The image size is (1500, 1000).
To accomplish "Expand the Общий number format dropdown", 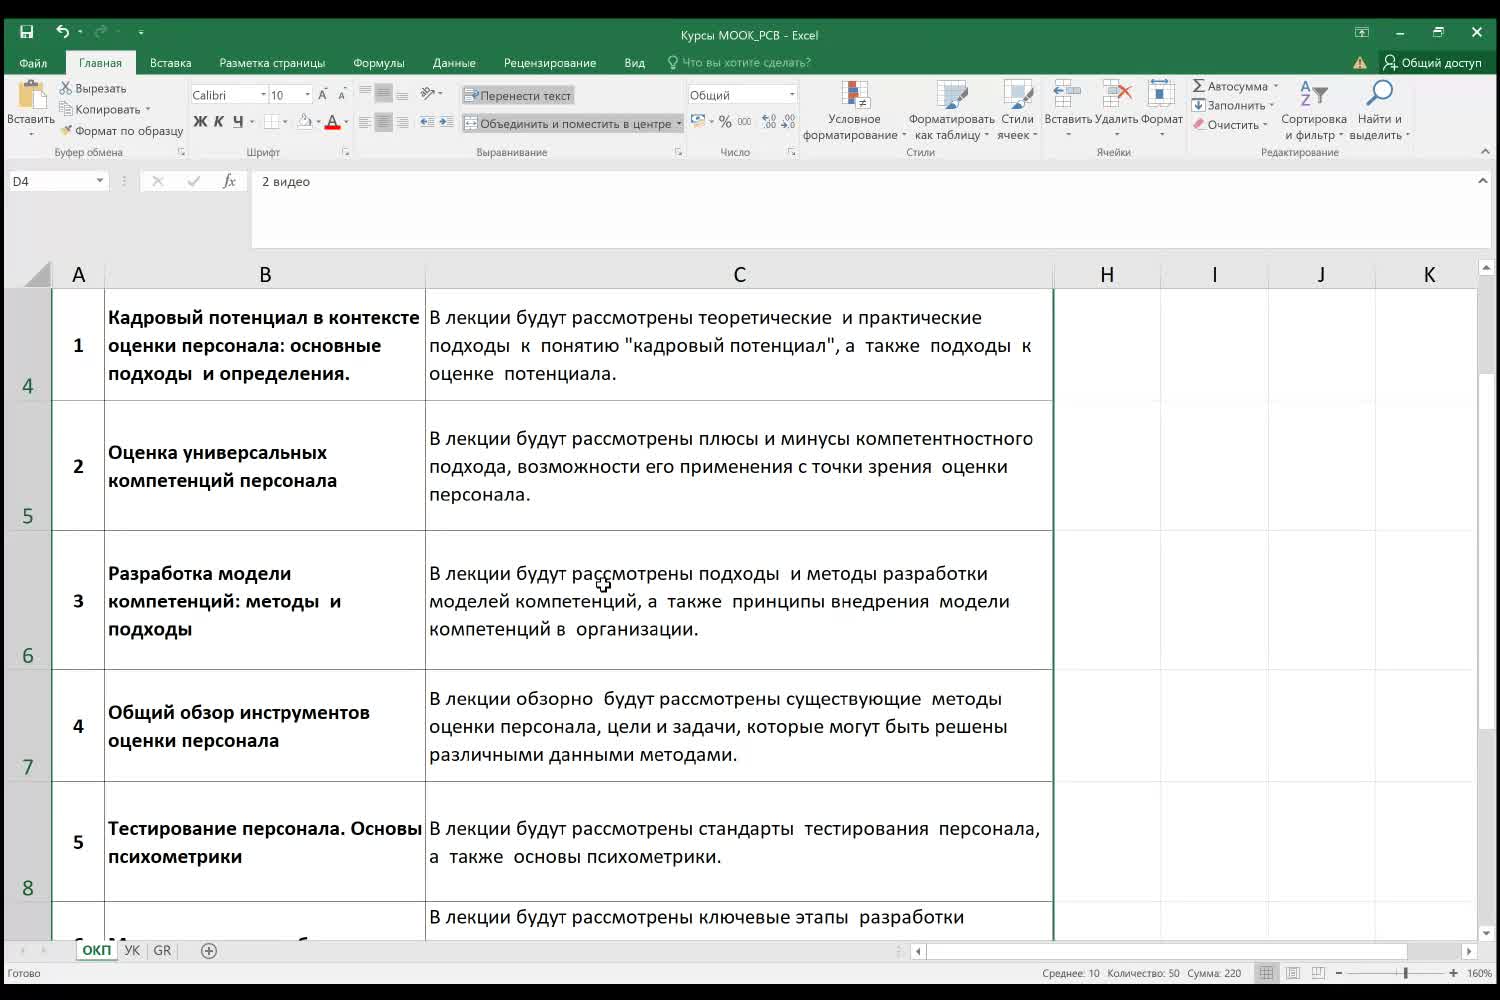I will [x=792, y=95].
